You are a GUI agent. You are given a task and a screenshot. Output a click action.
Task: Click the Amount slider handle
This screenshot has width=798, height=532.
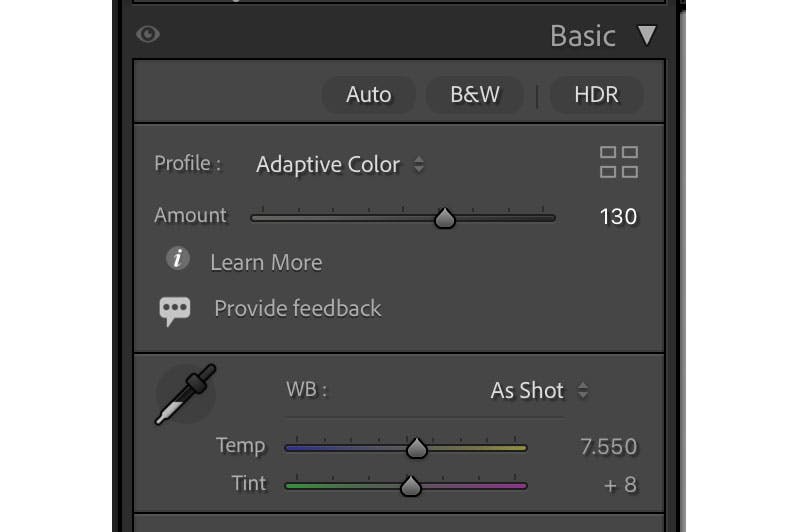click(x=445, y=218)
